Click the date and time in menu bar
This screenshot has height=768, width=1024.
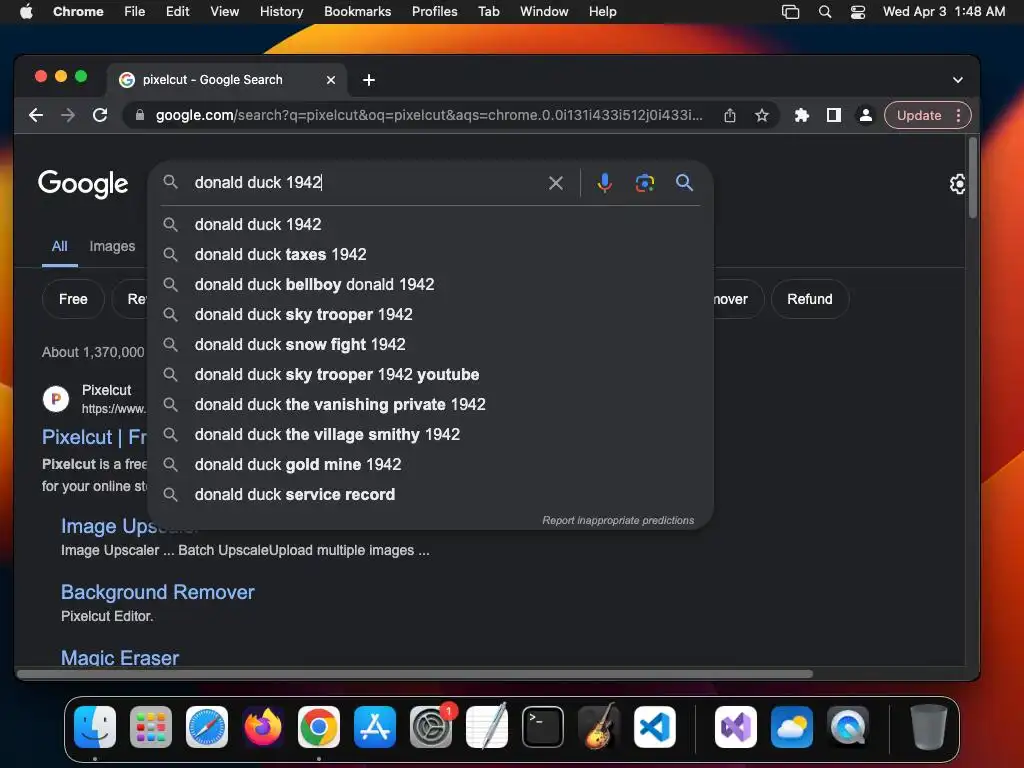click(x=944, y=11)
